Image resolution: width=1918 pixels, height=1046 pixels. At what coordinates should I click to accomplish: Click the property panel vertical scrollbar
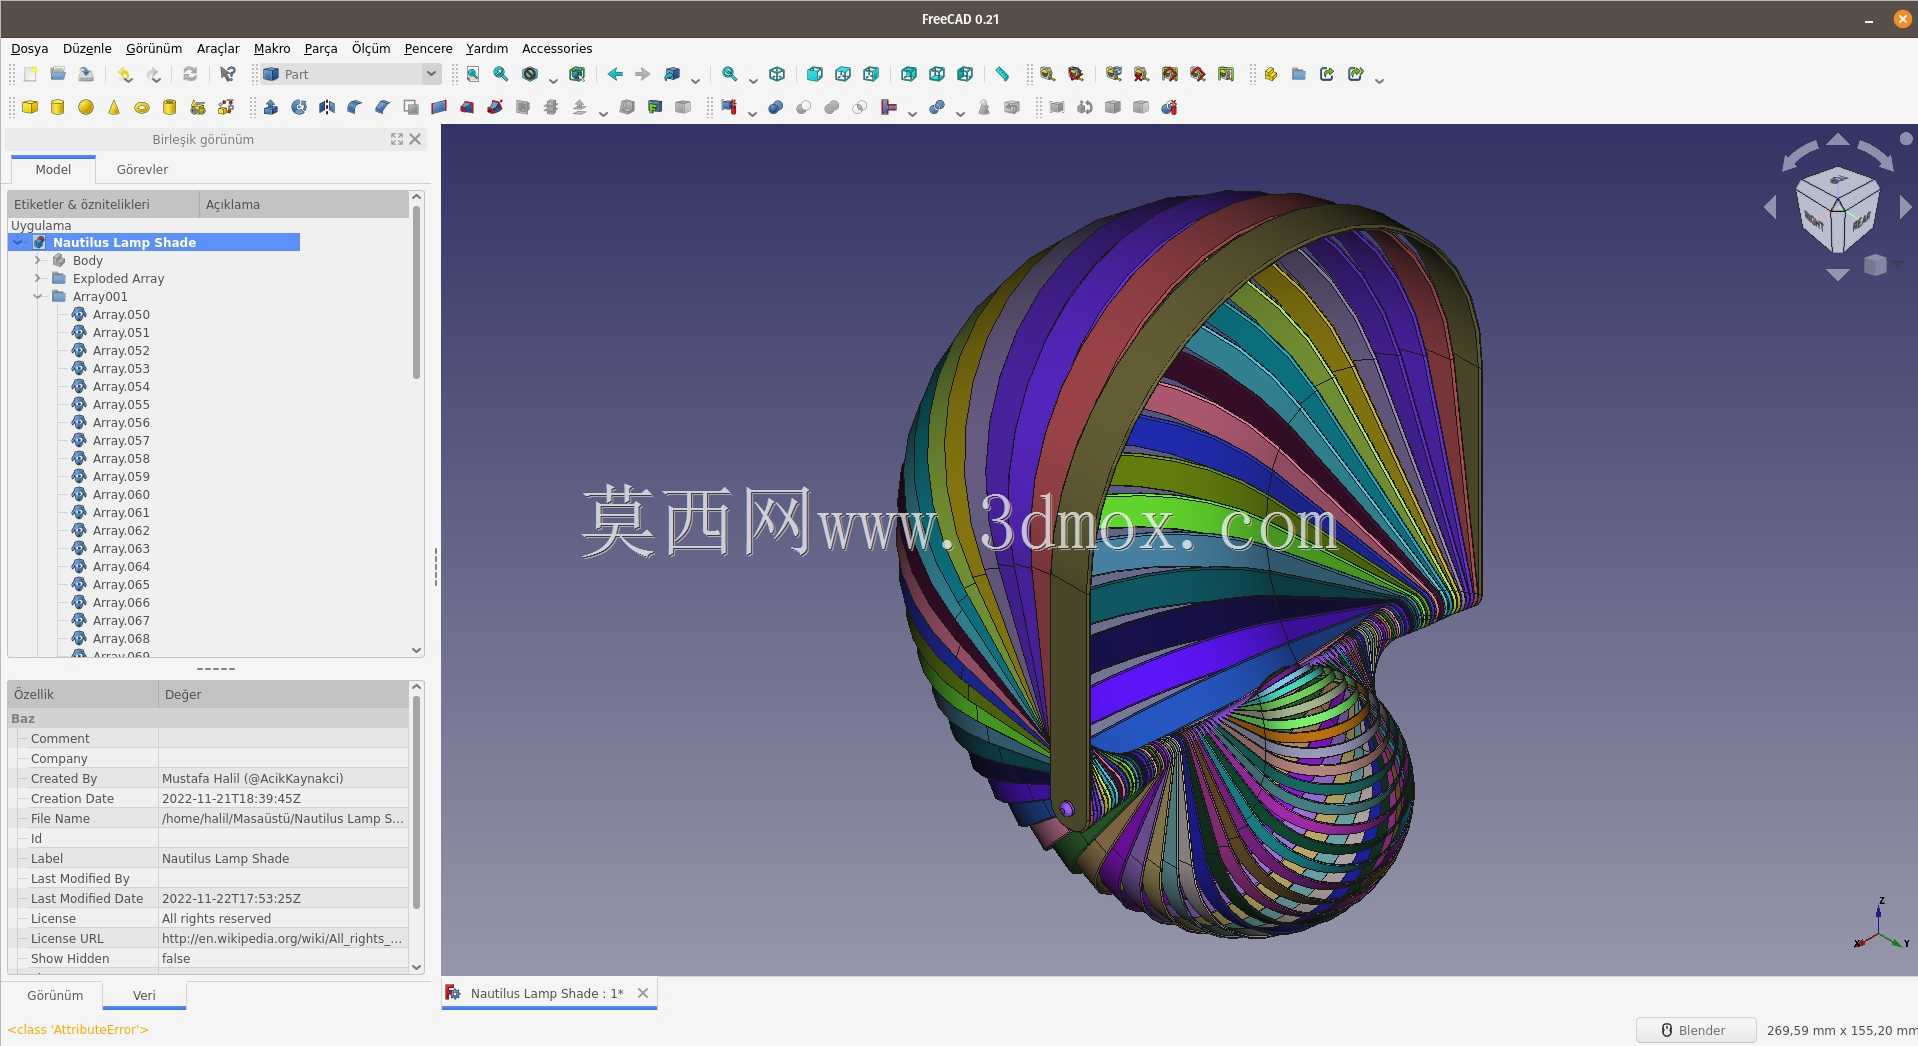click(x=417, y=803)
